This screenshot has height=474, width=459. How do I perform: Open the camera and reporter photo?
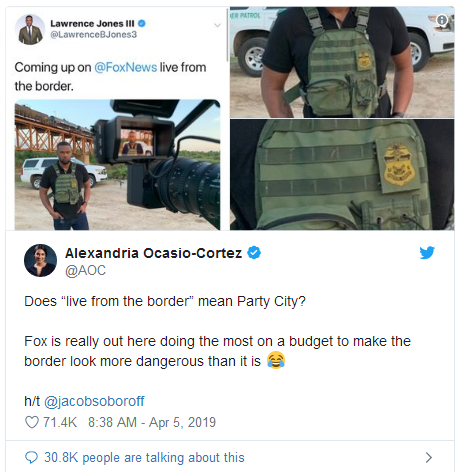tap(117, 165)
